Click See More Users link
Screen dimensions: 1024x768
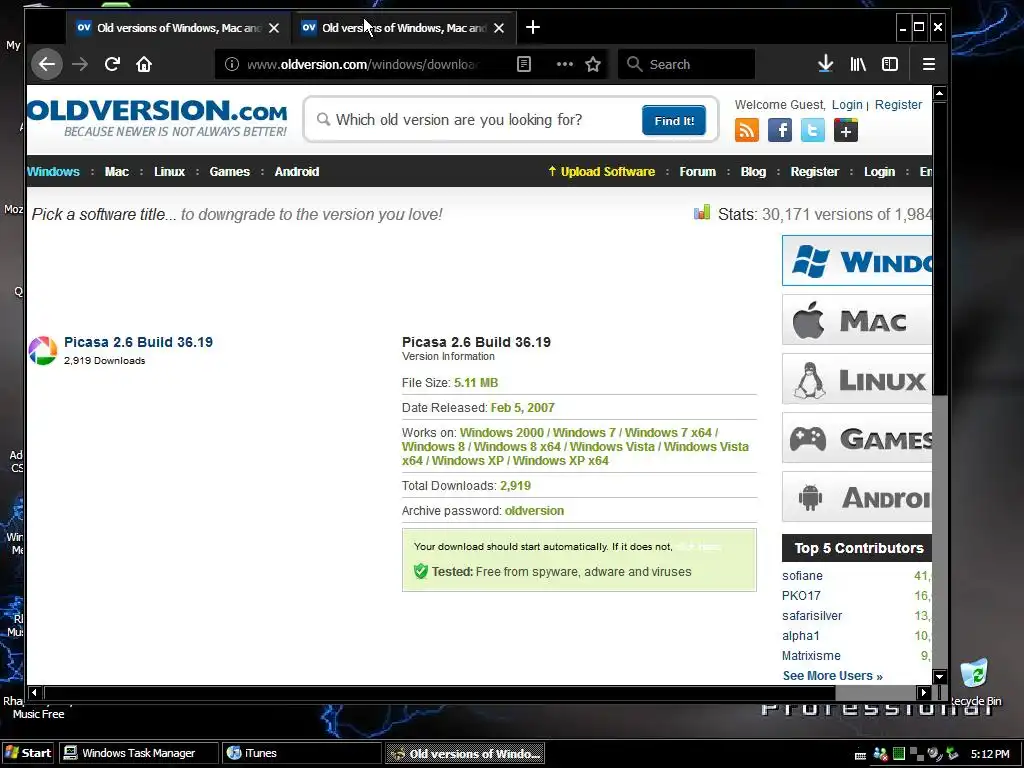click(x=833, y=676)
